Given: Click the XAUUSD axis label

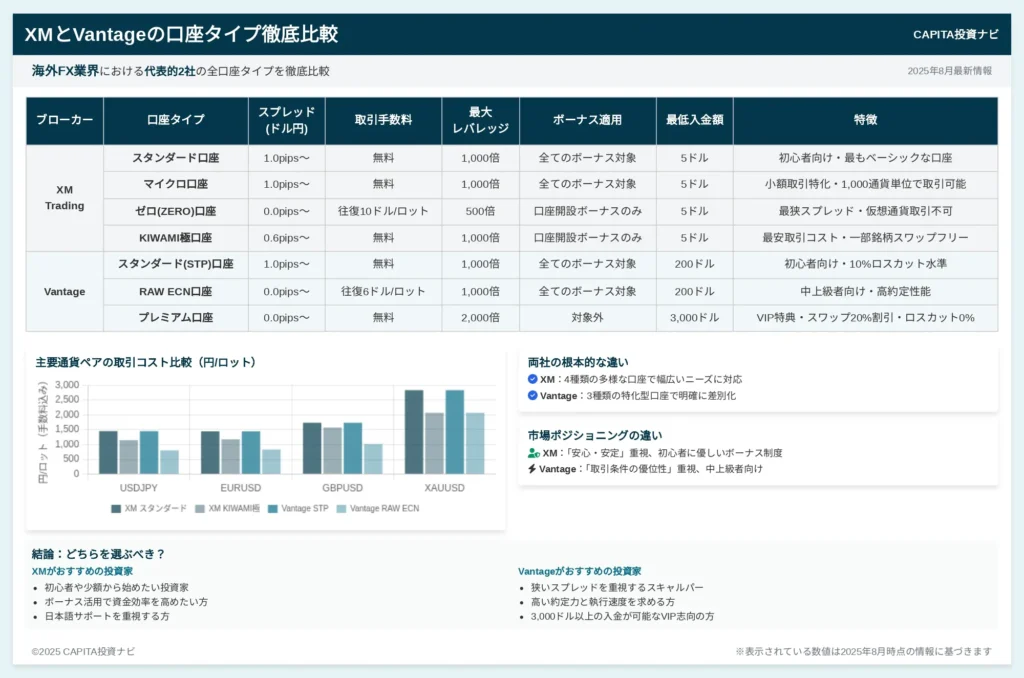Looking at the screenshot, I should 444,488.
